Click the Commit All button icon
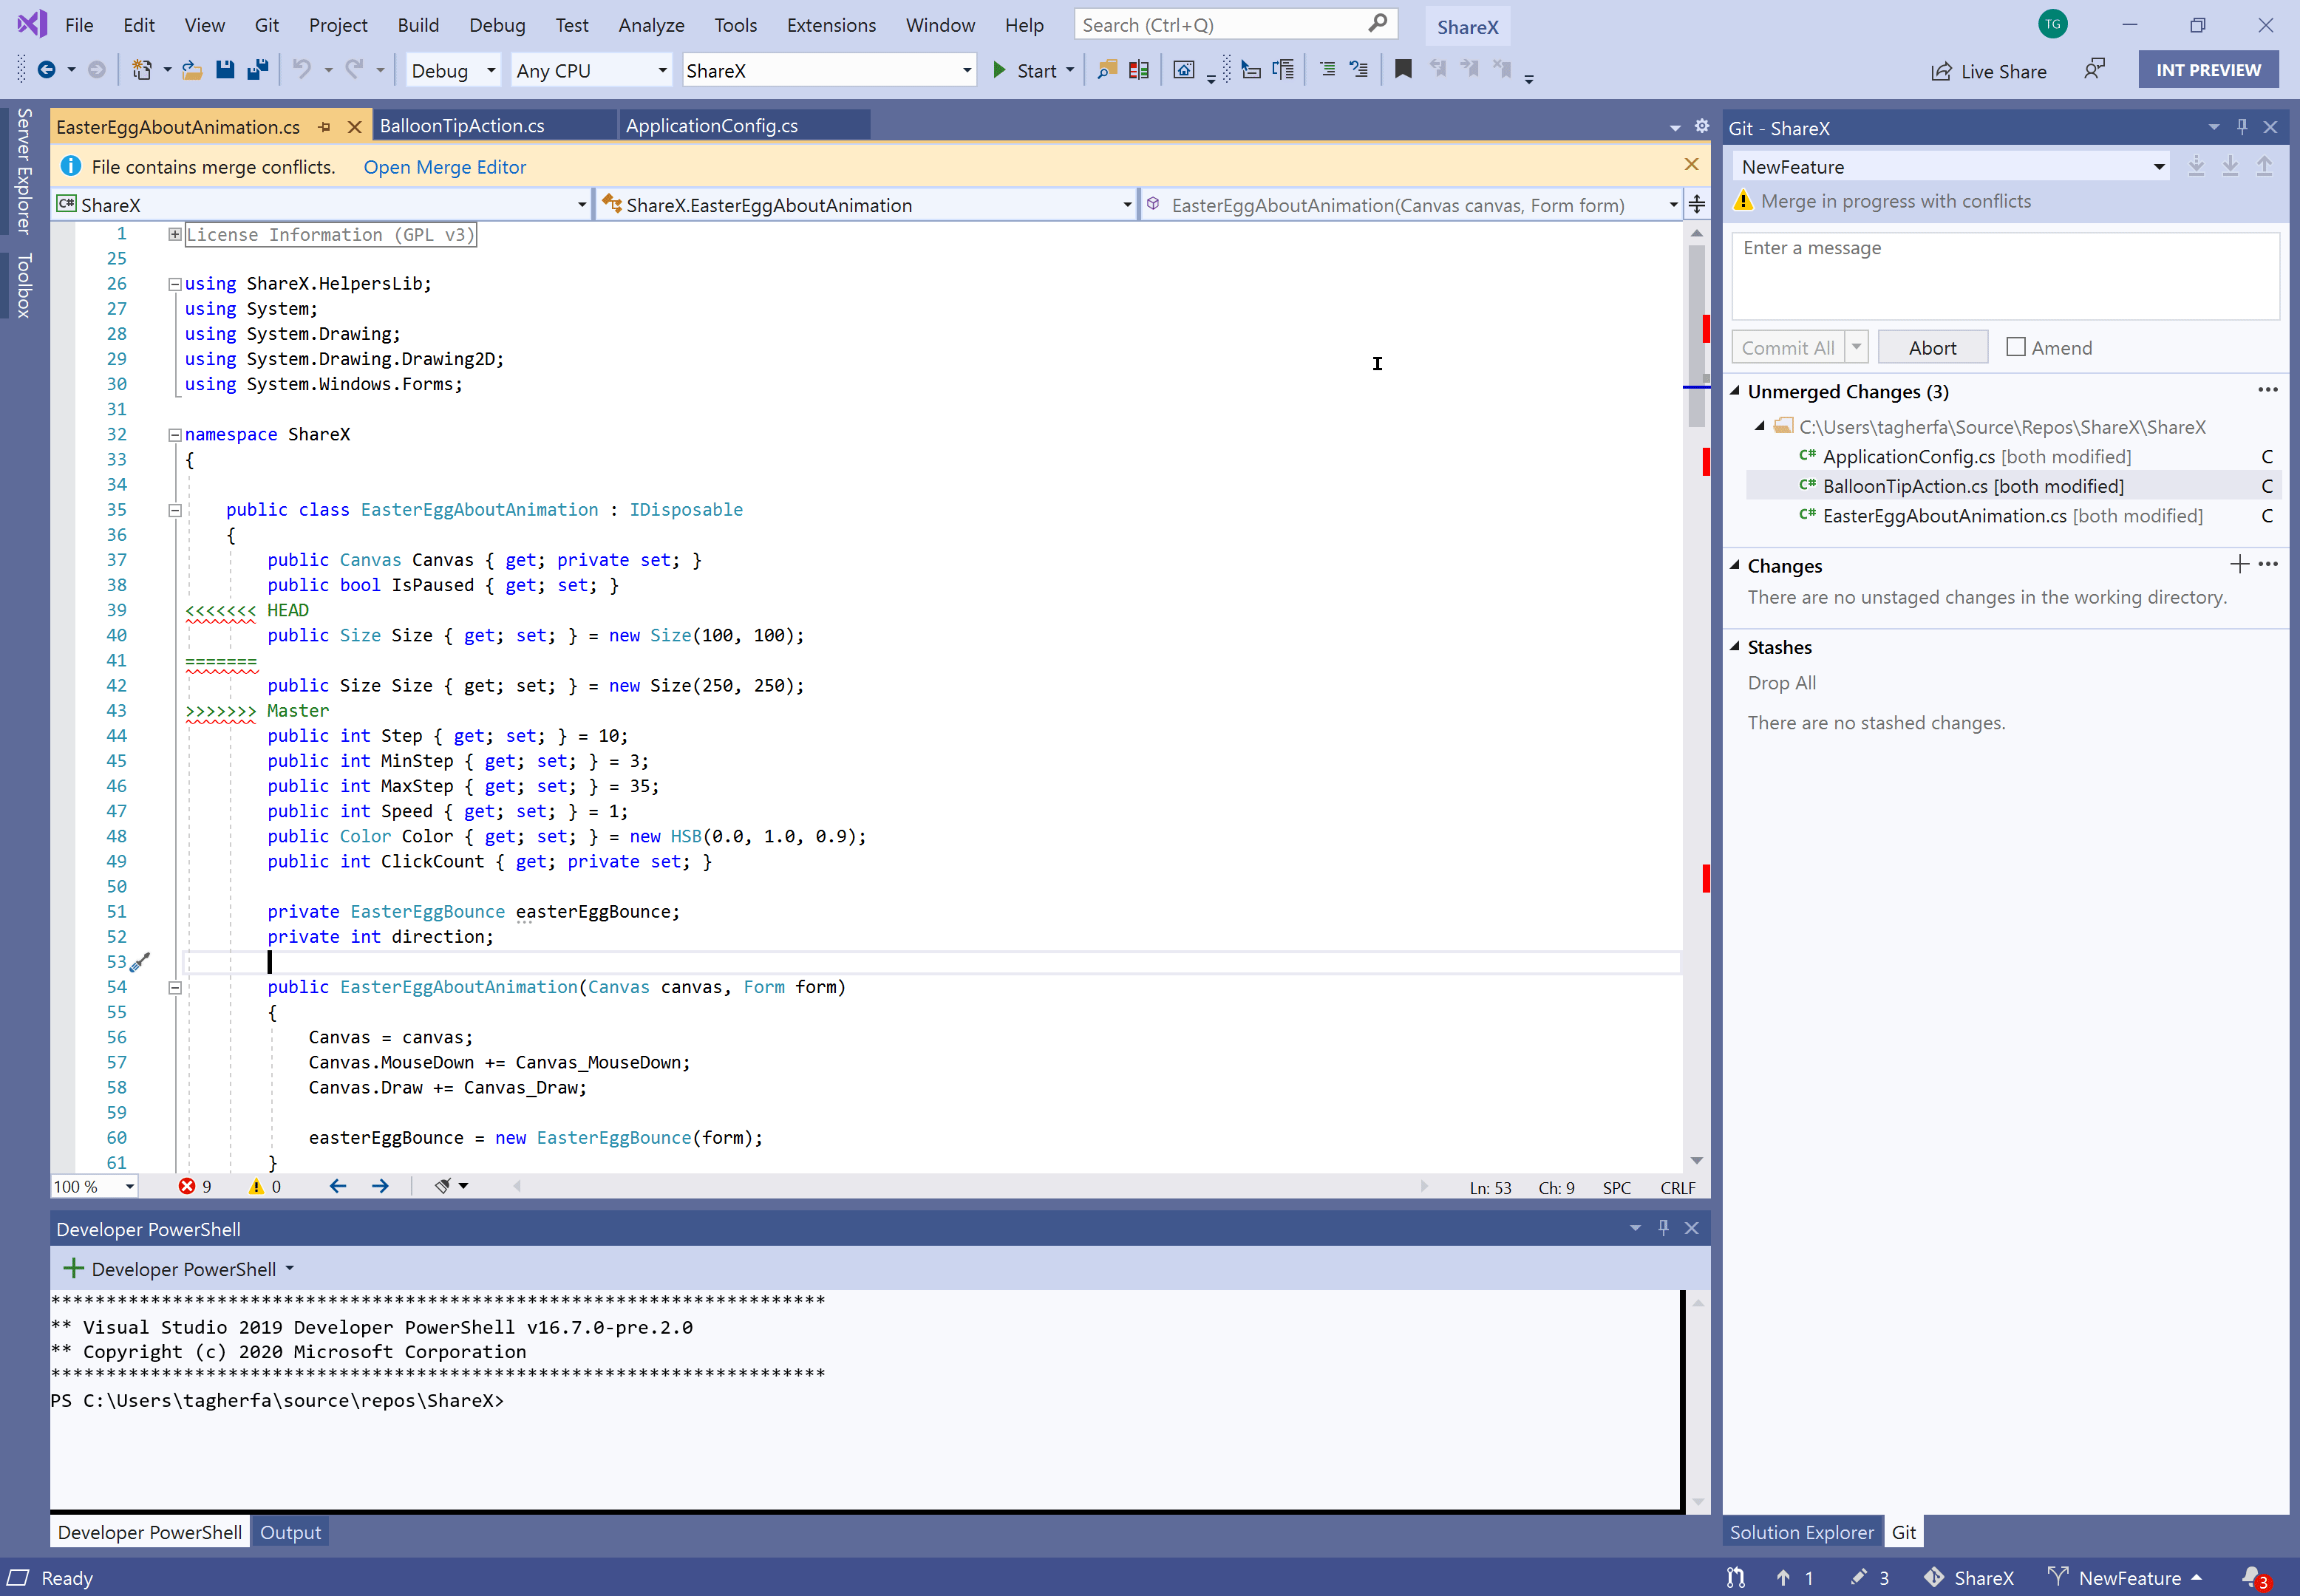This screenshot has width=2300, height=1596. tap(1786, 346)
